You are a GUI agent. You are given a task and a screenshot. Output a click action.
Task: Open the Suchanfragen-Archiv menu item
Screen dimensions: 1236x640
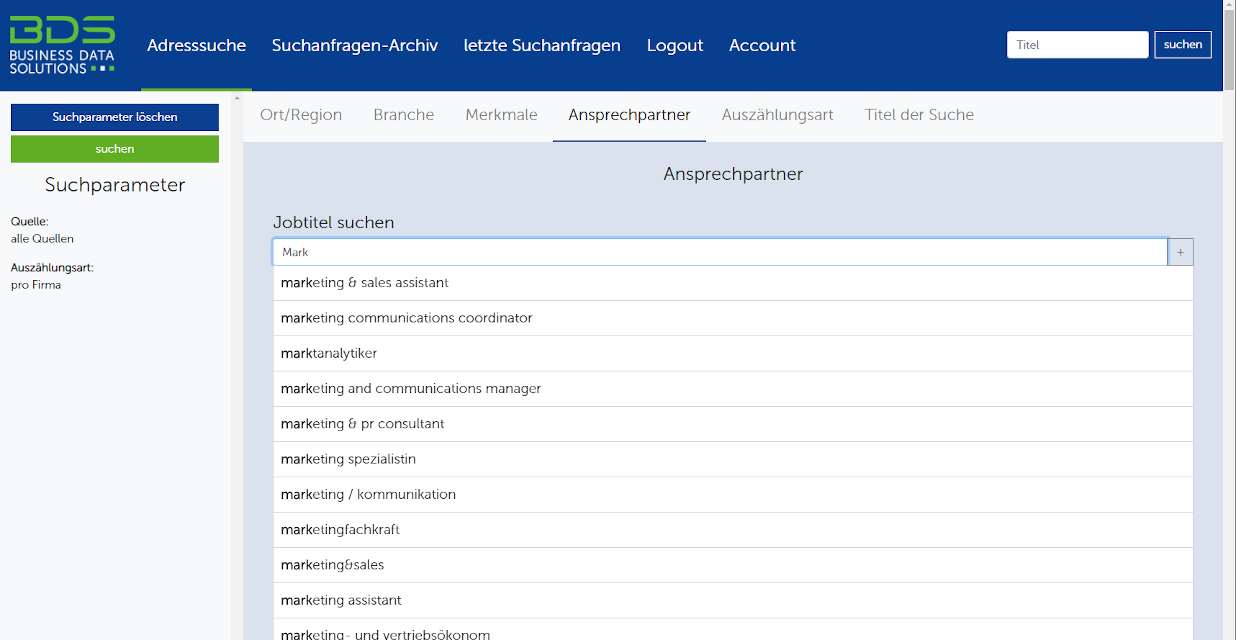pyautogui.click(x=355, y=45)
